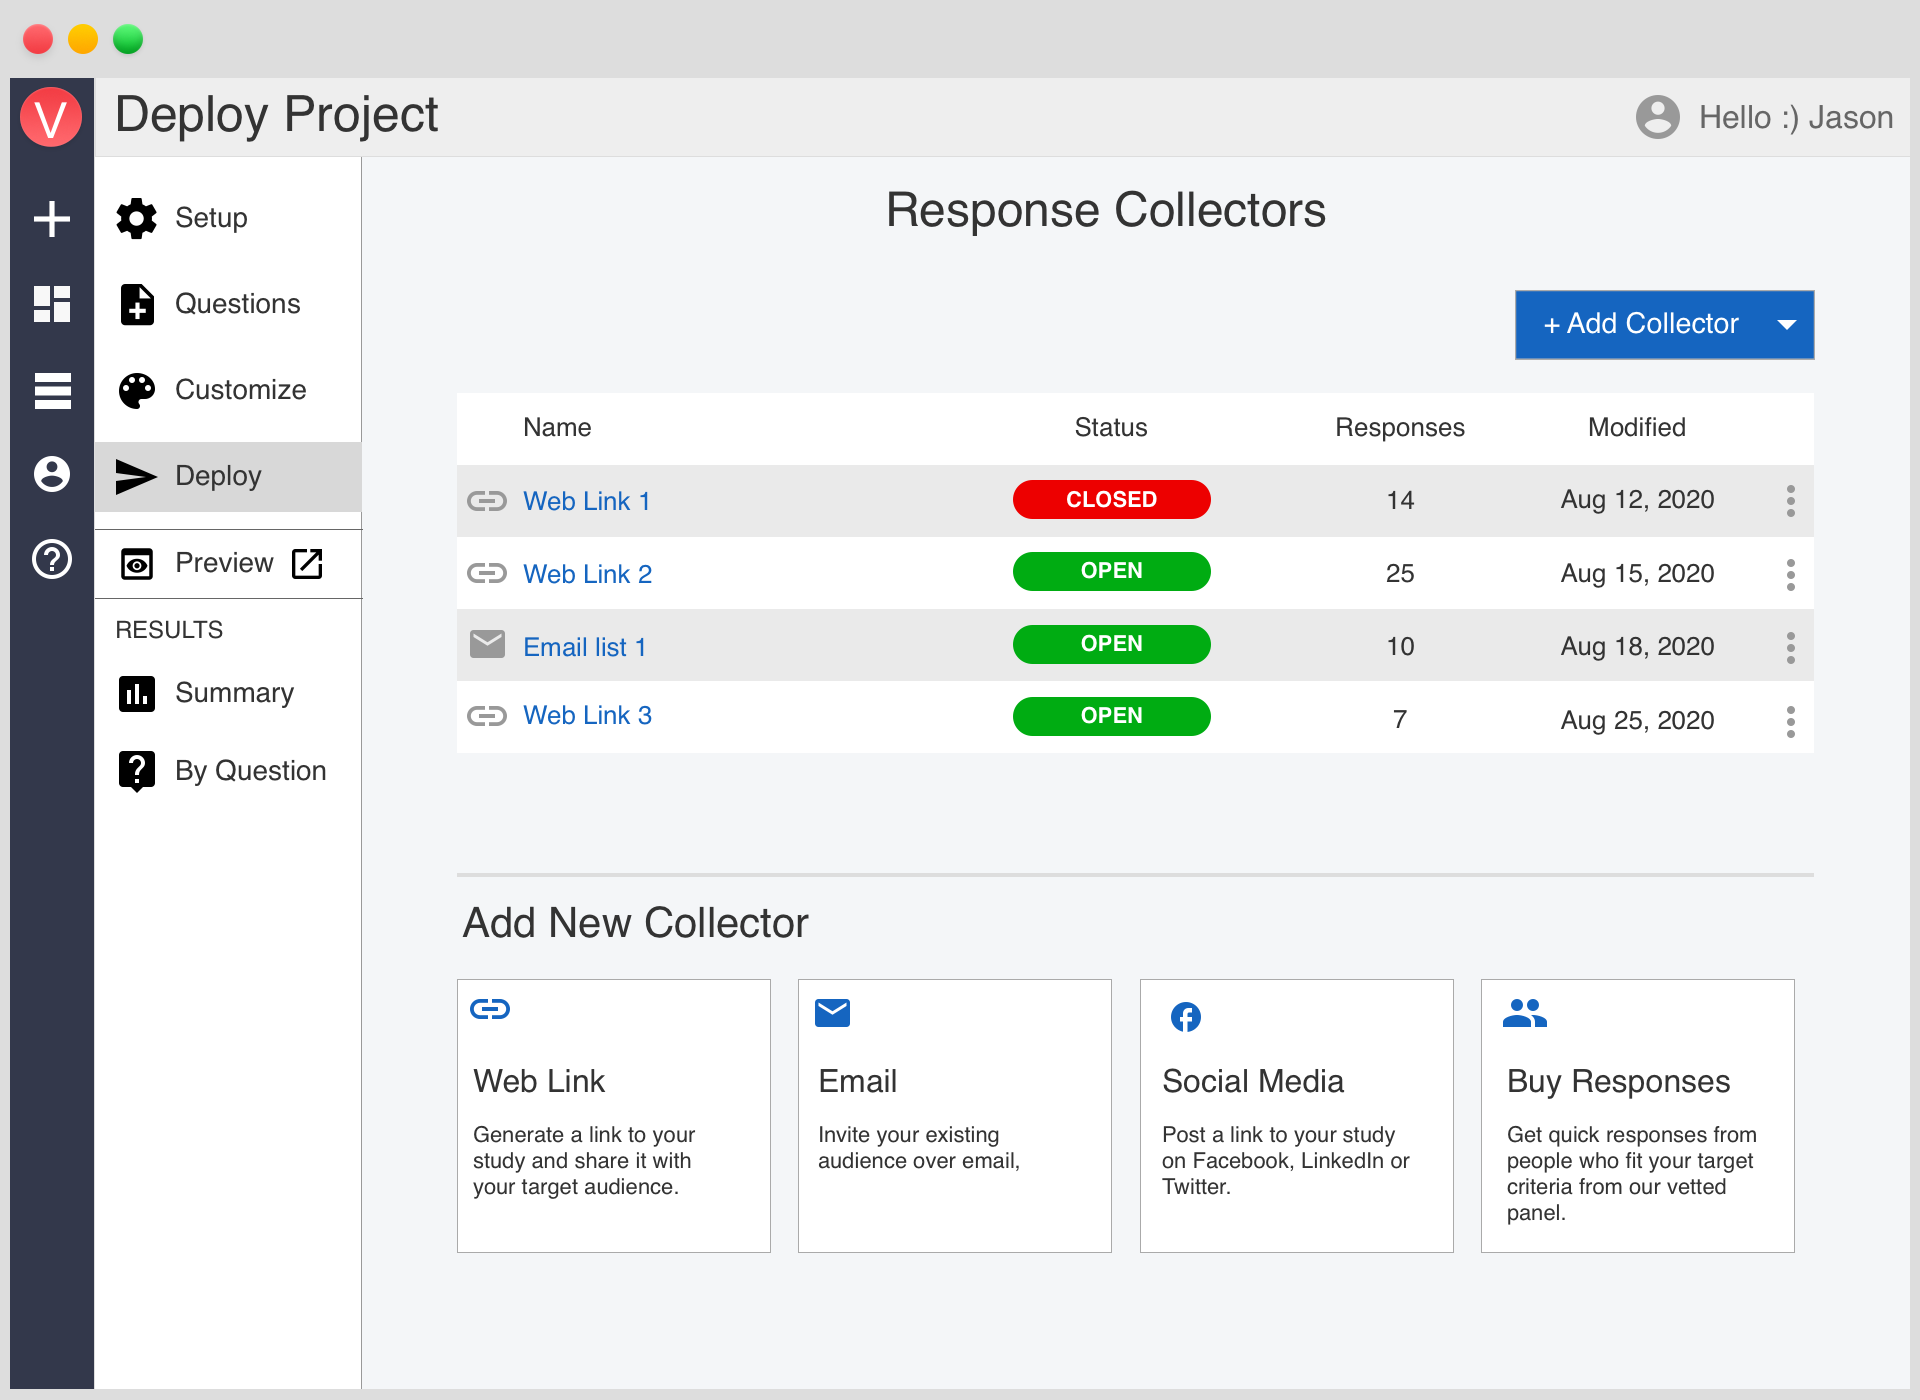Open options menu for Web Link 1
Screen dimensions: 1920x1400
[1790, 500]
